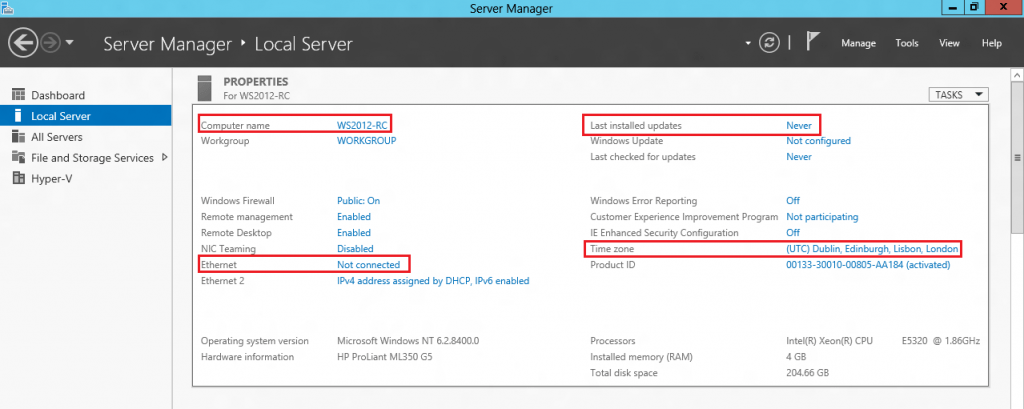This screenshot has width=1024, height=409.
Task: Open the notifications flag
Action: pyautogui.click(x=813, y=43)
